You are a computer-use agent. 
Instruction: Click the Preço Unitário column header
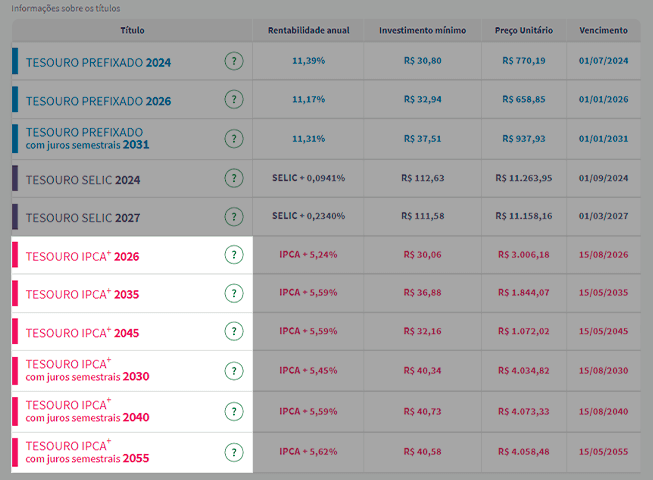click(x=524, y=30)
